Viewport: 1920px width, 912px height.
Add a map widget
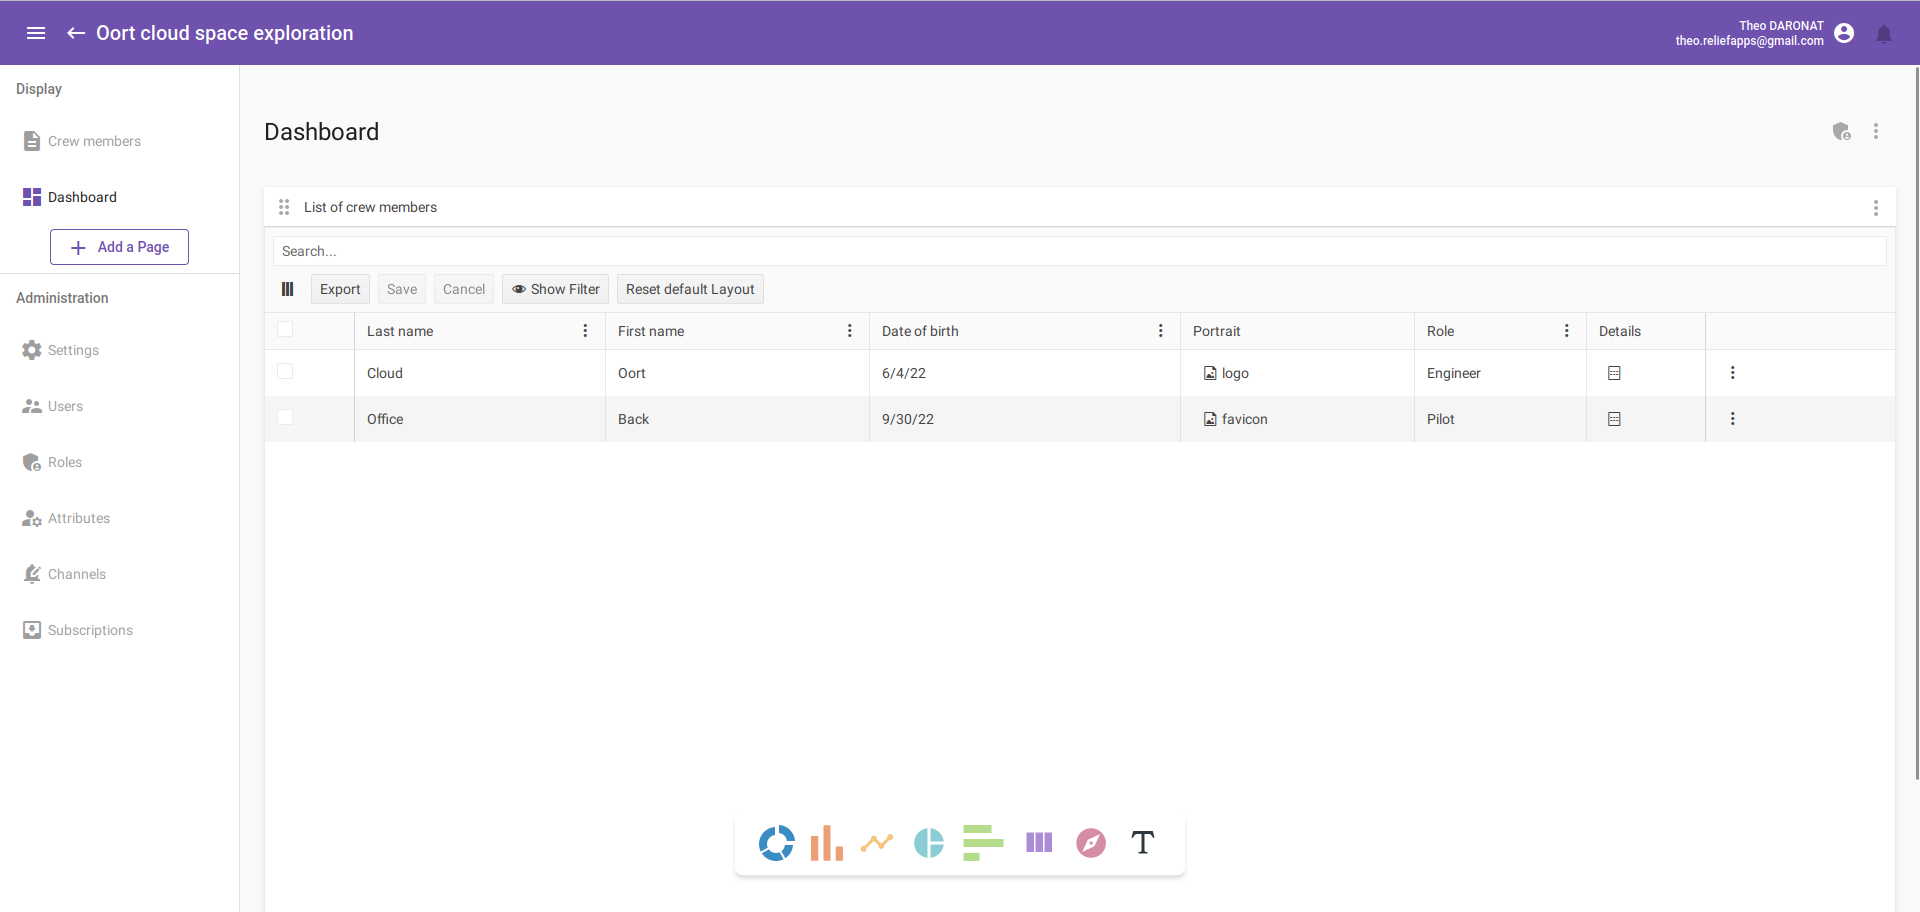point(1091,843)
